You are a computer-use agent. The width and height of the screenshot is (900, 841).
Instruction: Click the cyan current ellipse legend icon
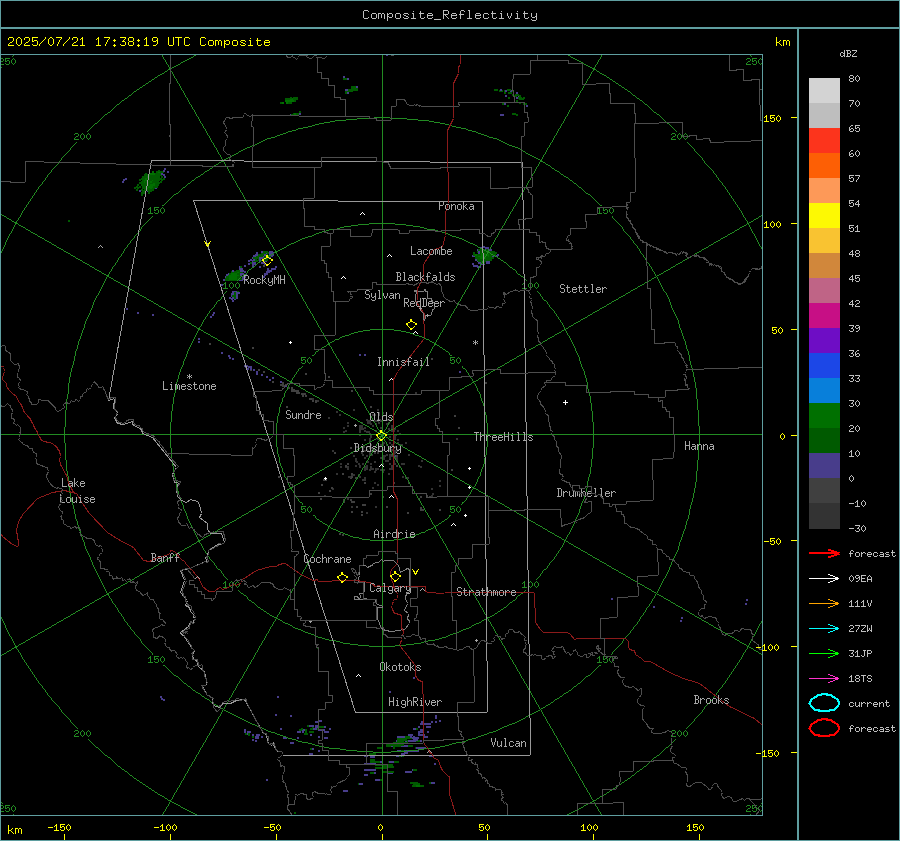[x=824, y=703]
